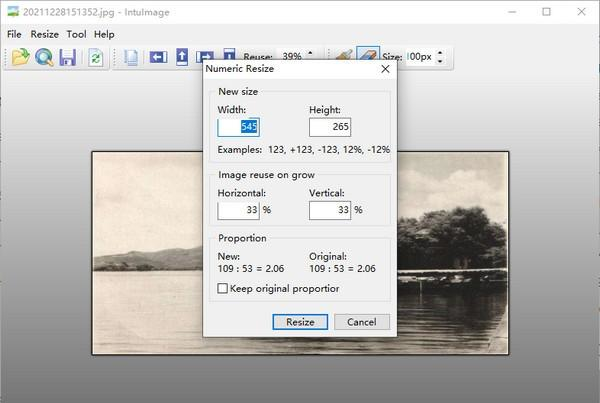Click the green arrows reload icon
The width and height of the screenshot is (600, 403).
coord(96,58)
